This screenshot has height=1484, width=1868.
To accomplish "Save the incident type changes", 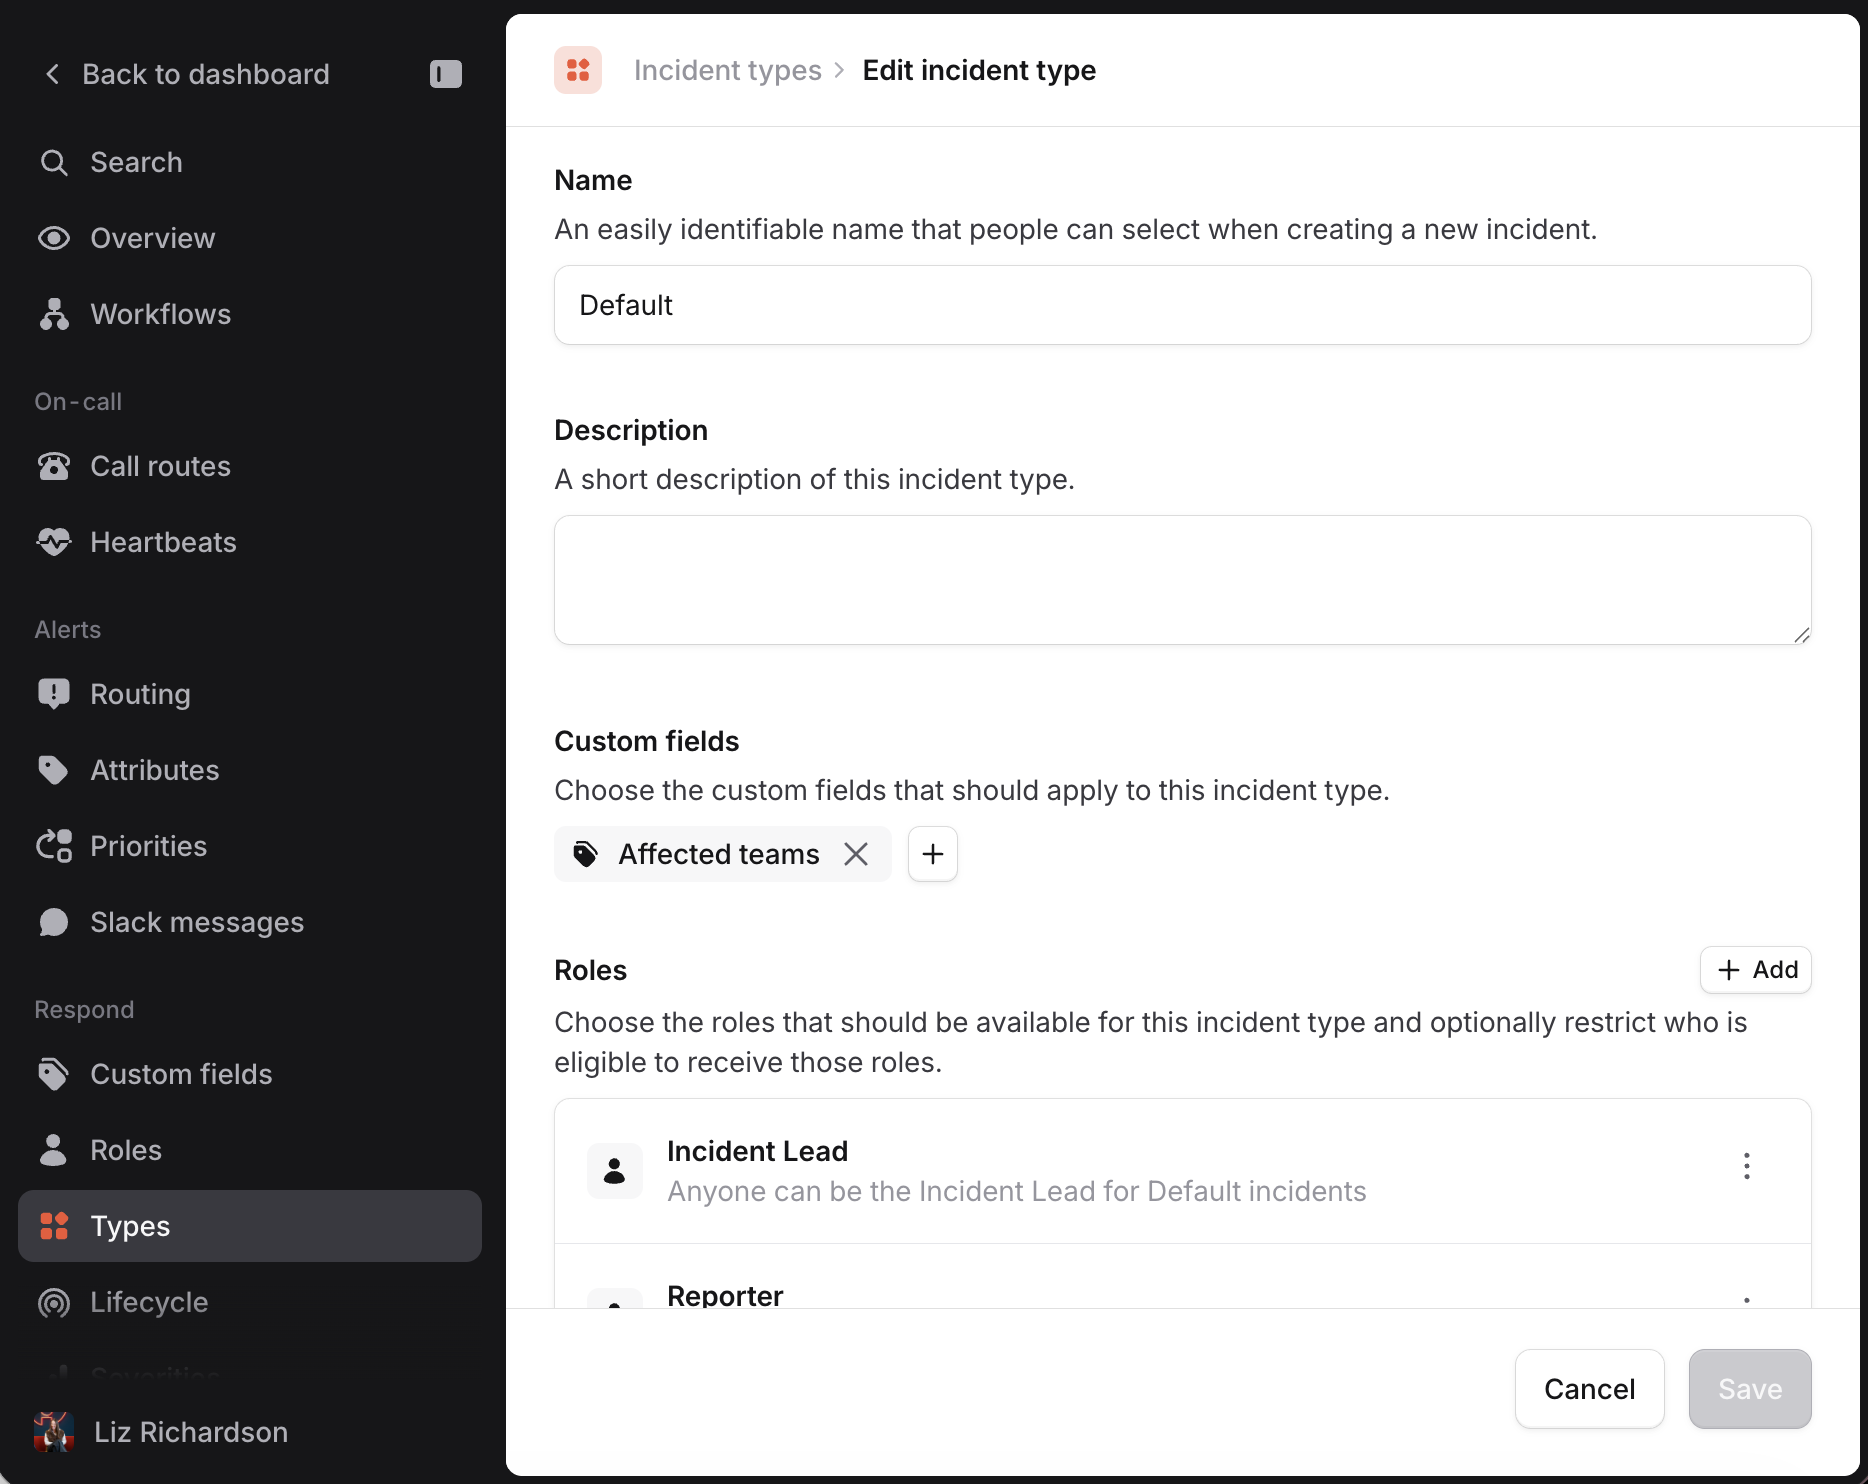I will tap(1750, 1389).
